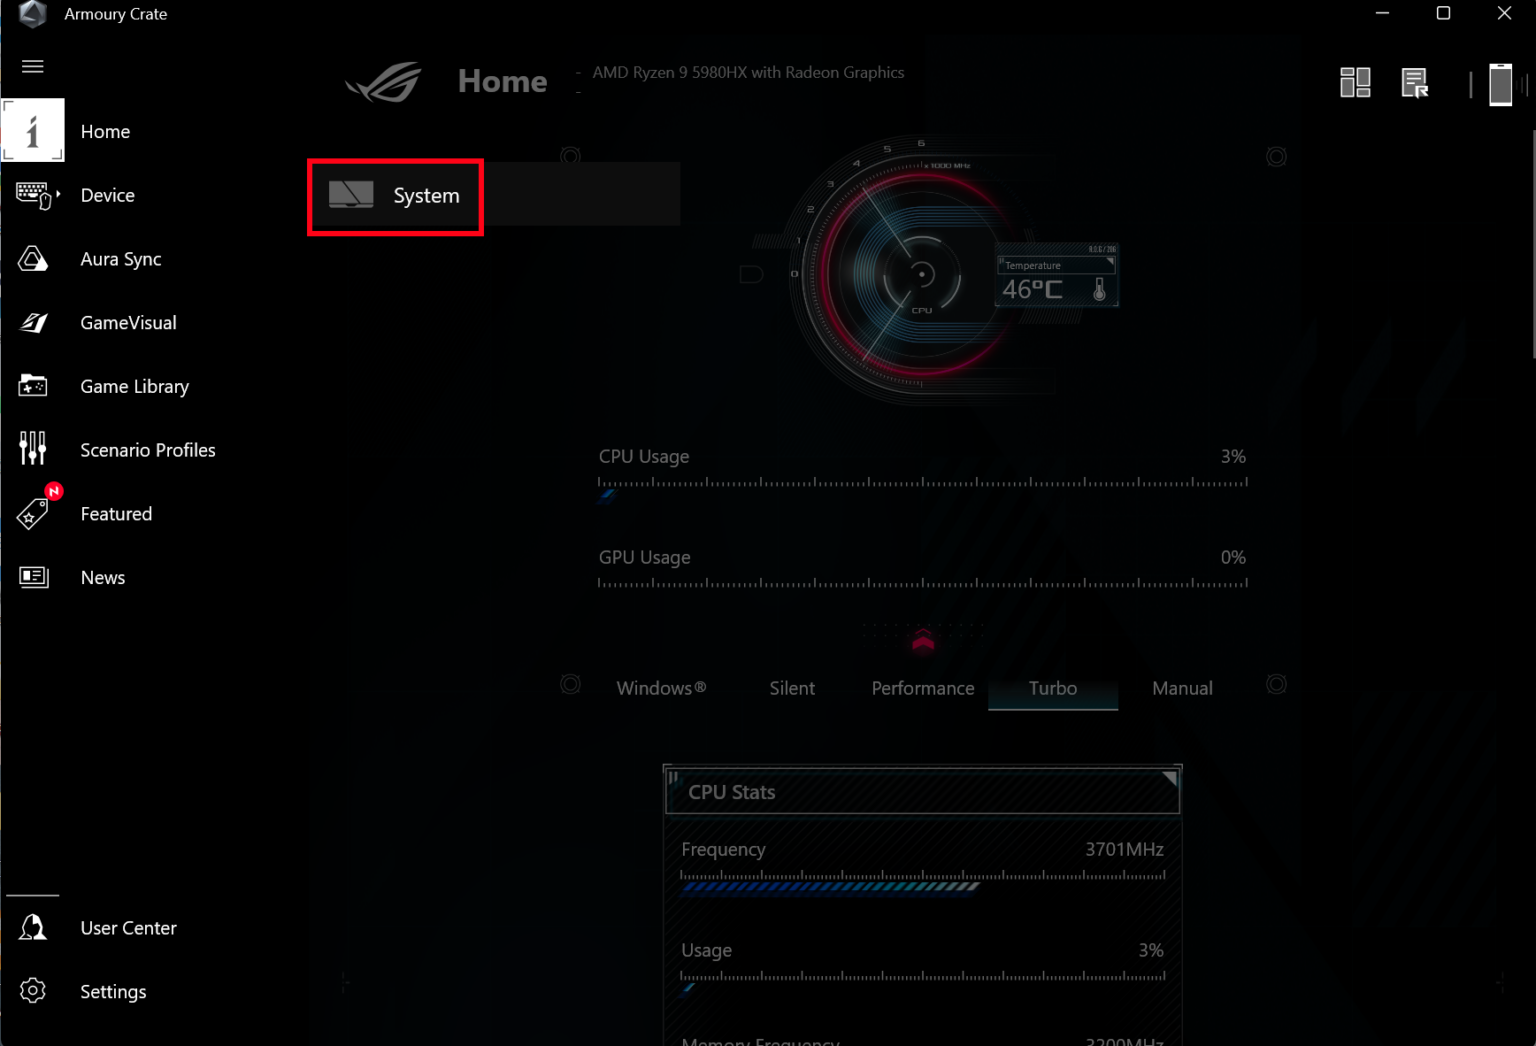Screen dimensions: 1536x1046
Task: Open the Device section keyboard icon
Action: [x=33, y=195]
